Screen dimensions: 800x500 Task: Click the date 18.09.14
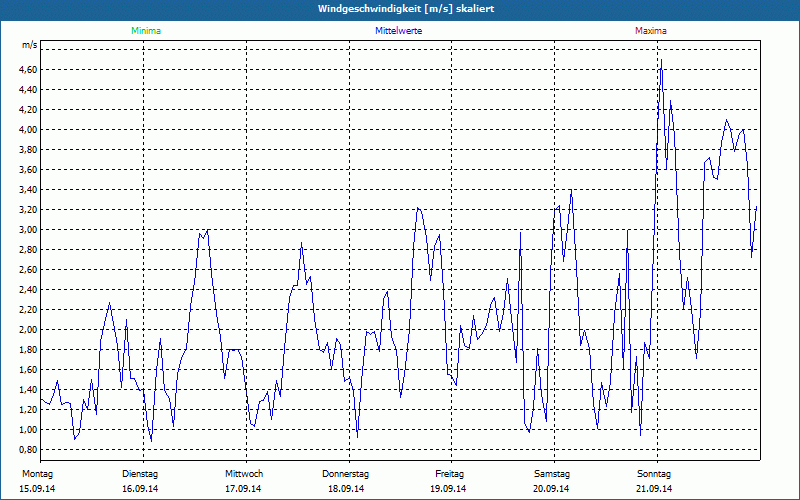tap(346, 489)
